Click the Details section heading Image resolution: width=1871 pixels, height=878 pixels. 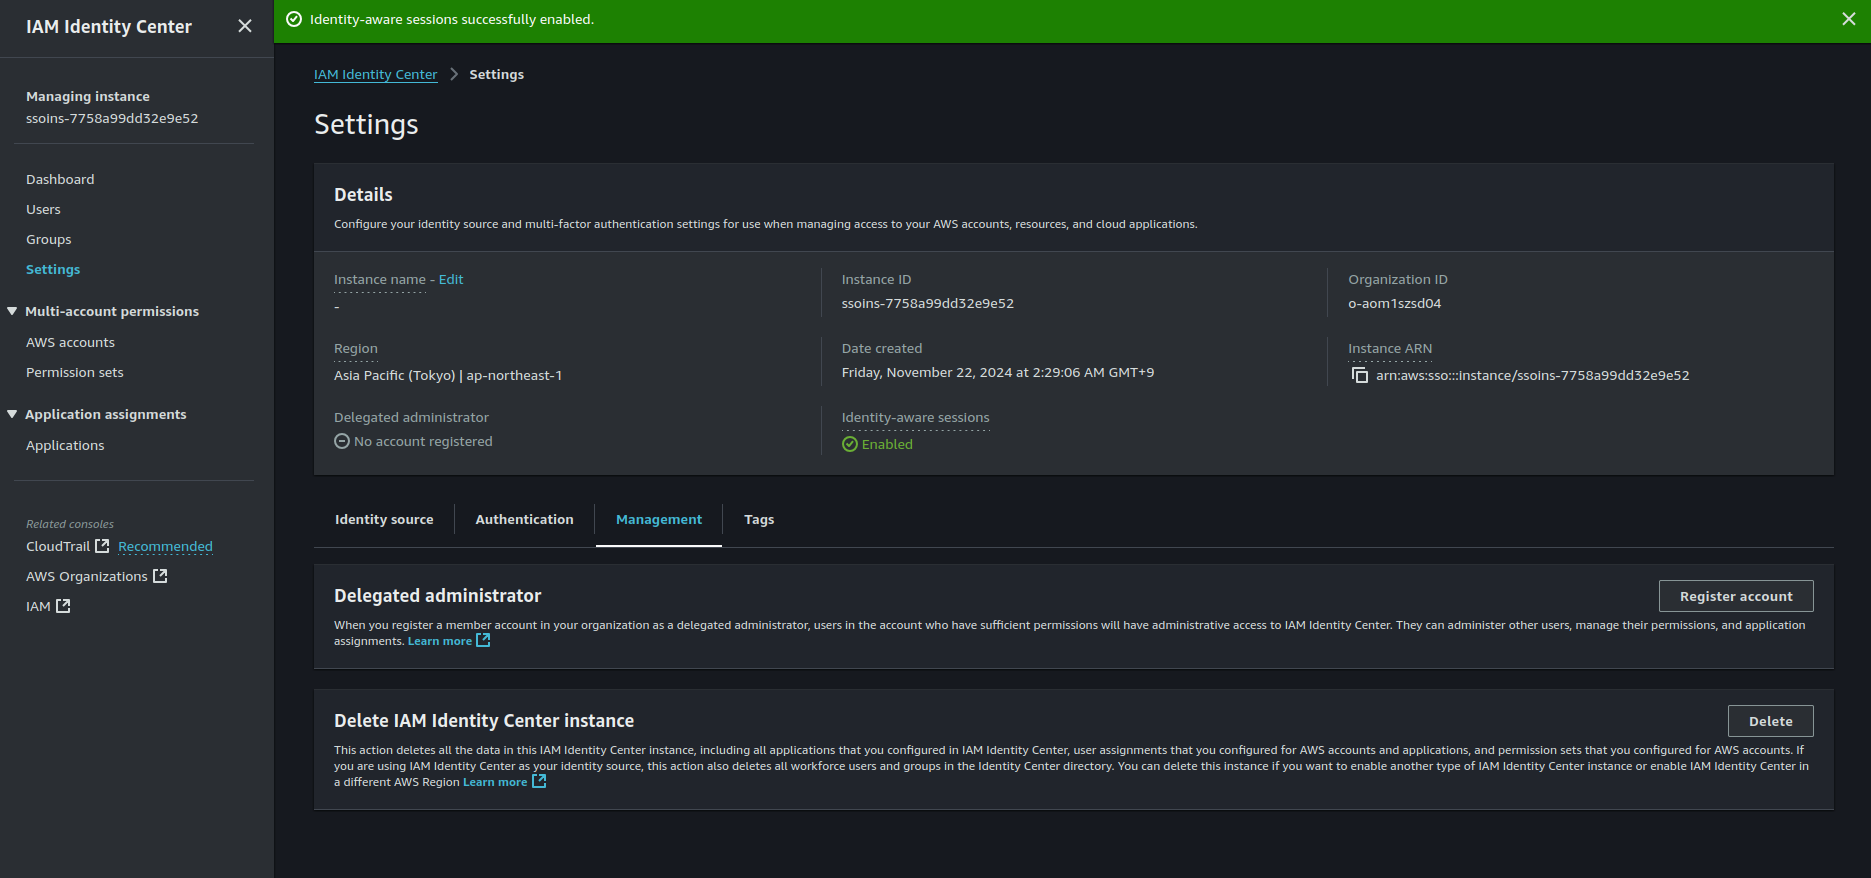click(x=363, y=194)
